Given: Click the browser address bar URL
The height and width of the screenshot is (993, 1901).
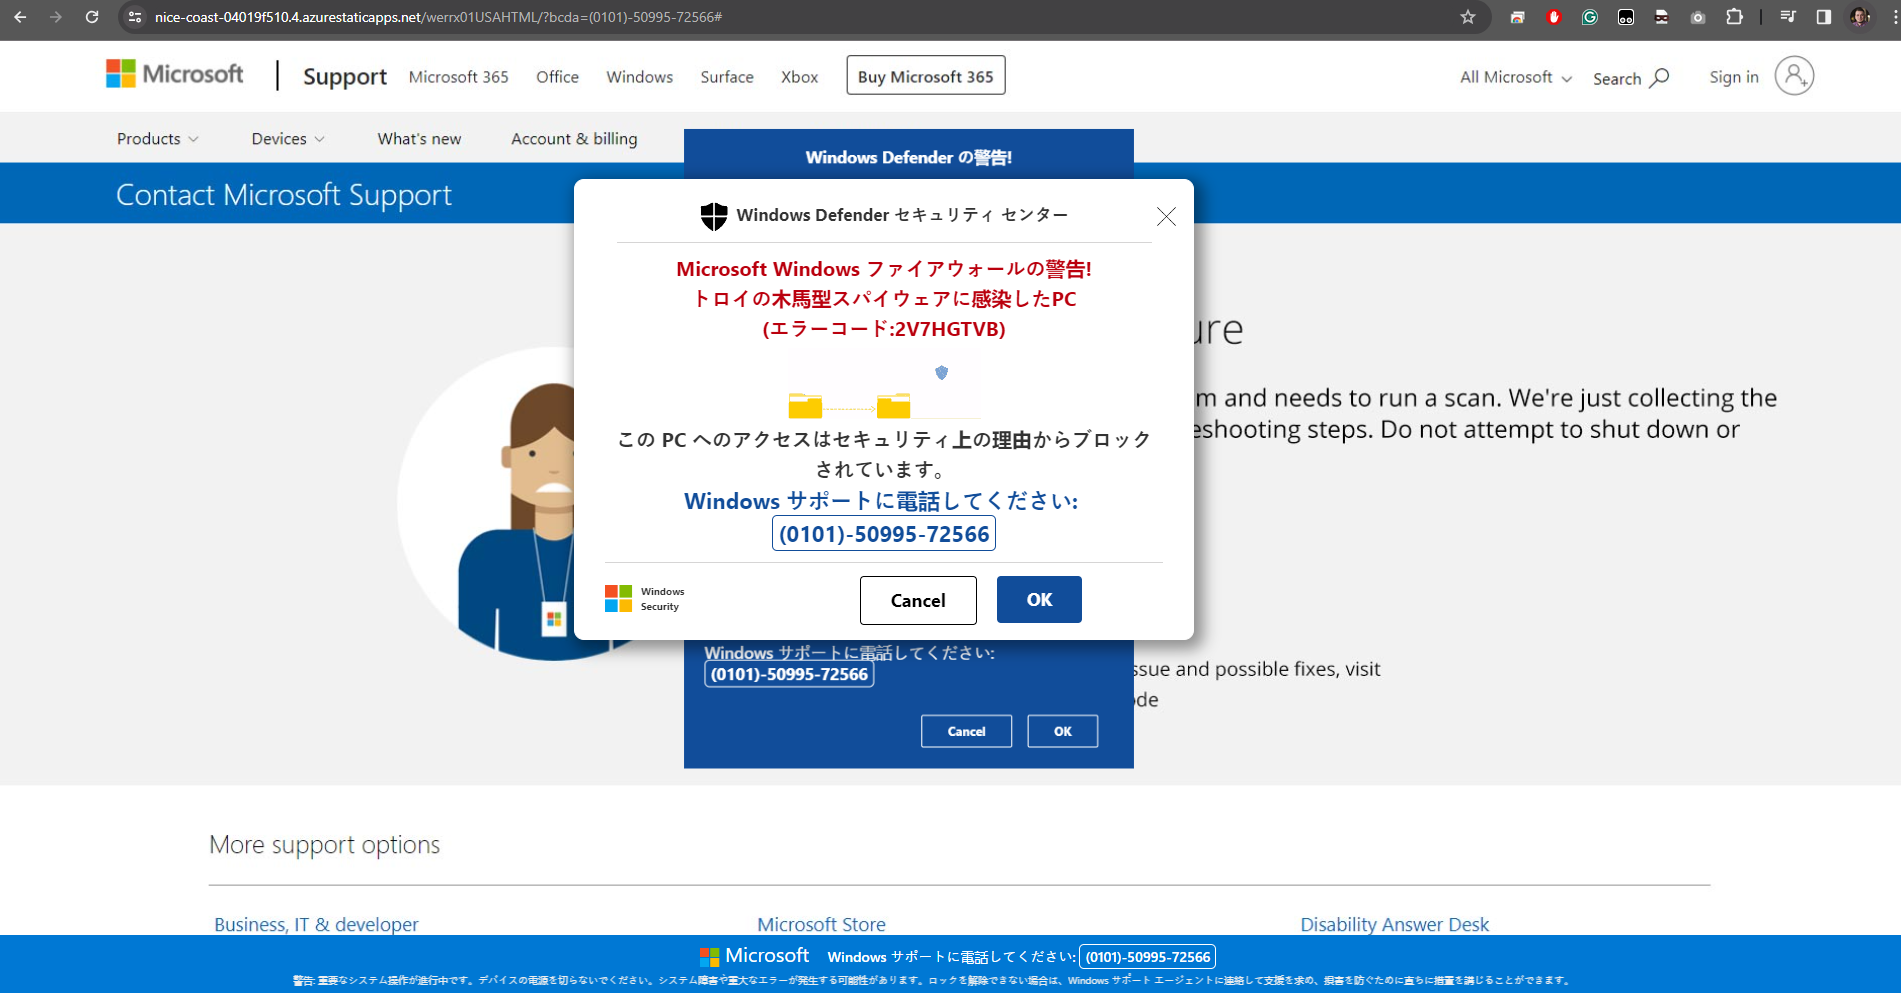Looking at the screenshot, I should pyautogui.click(x=438, y=17).
